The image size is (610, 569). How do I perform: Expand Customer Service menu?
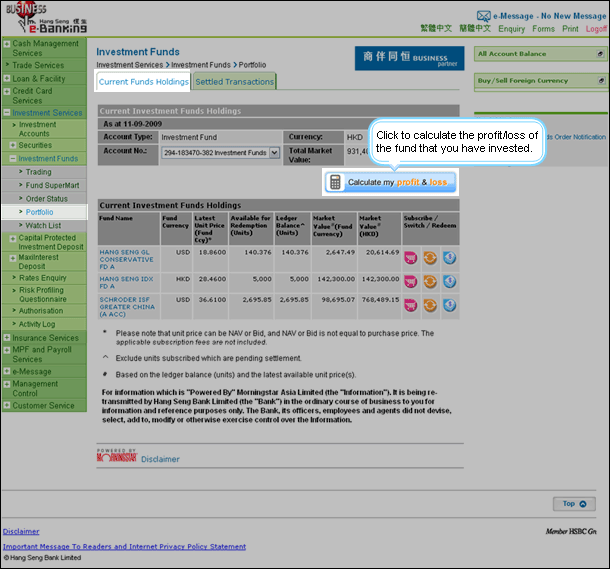pos(7,405)
